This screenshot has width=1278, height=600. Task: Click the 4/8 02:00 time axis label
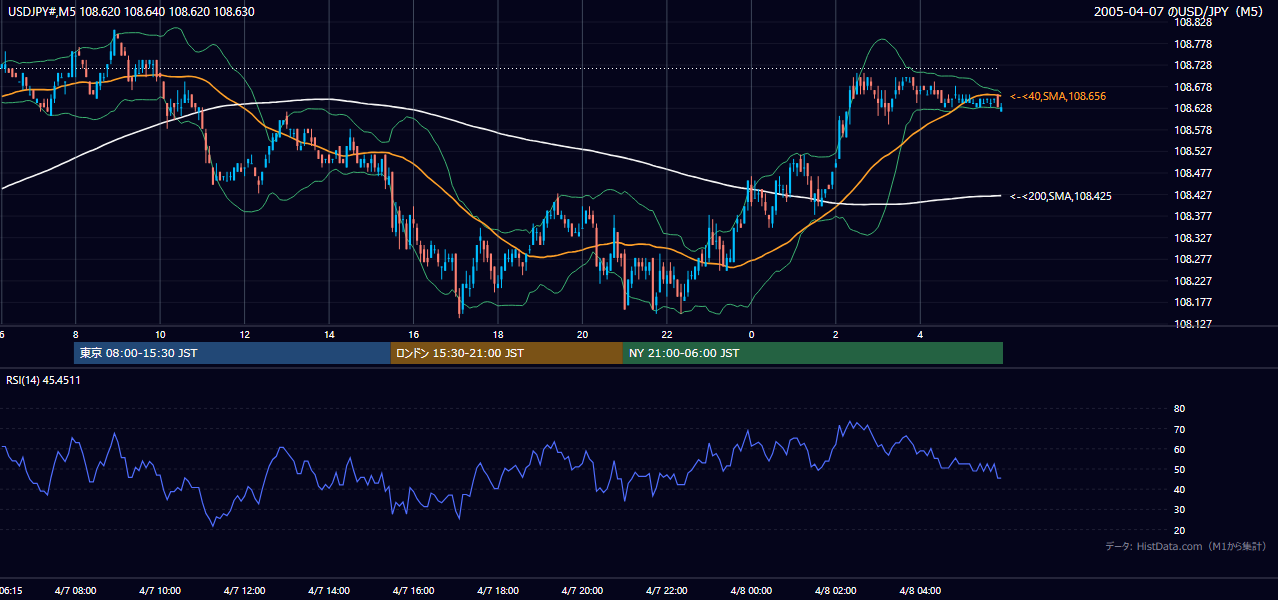[x=835, y=591]
